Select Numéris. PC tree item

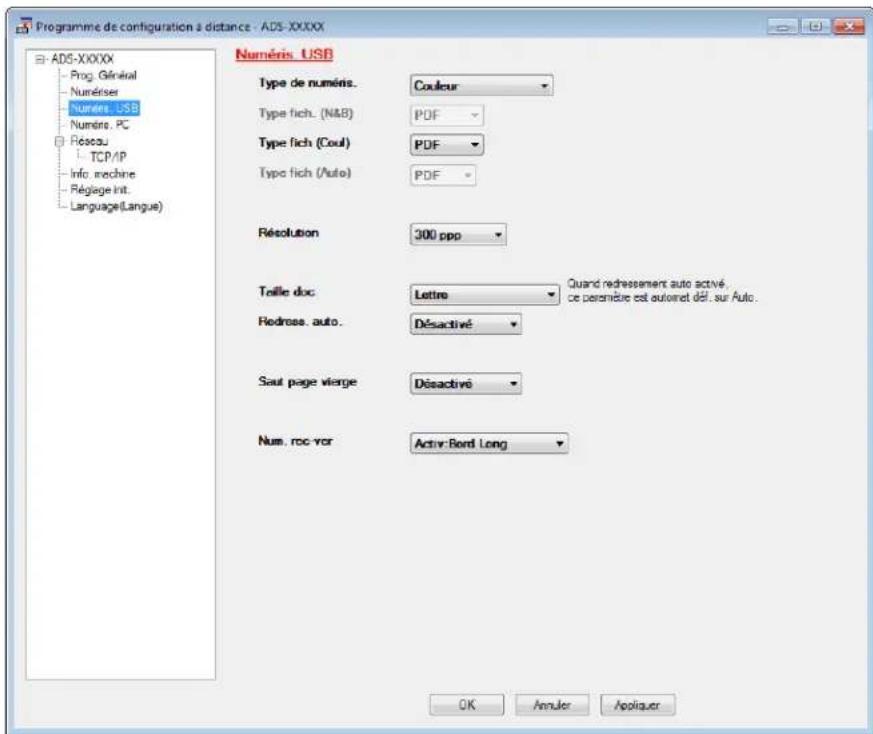pos(99,125)
